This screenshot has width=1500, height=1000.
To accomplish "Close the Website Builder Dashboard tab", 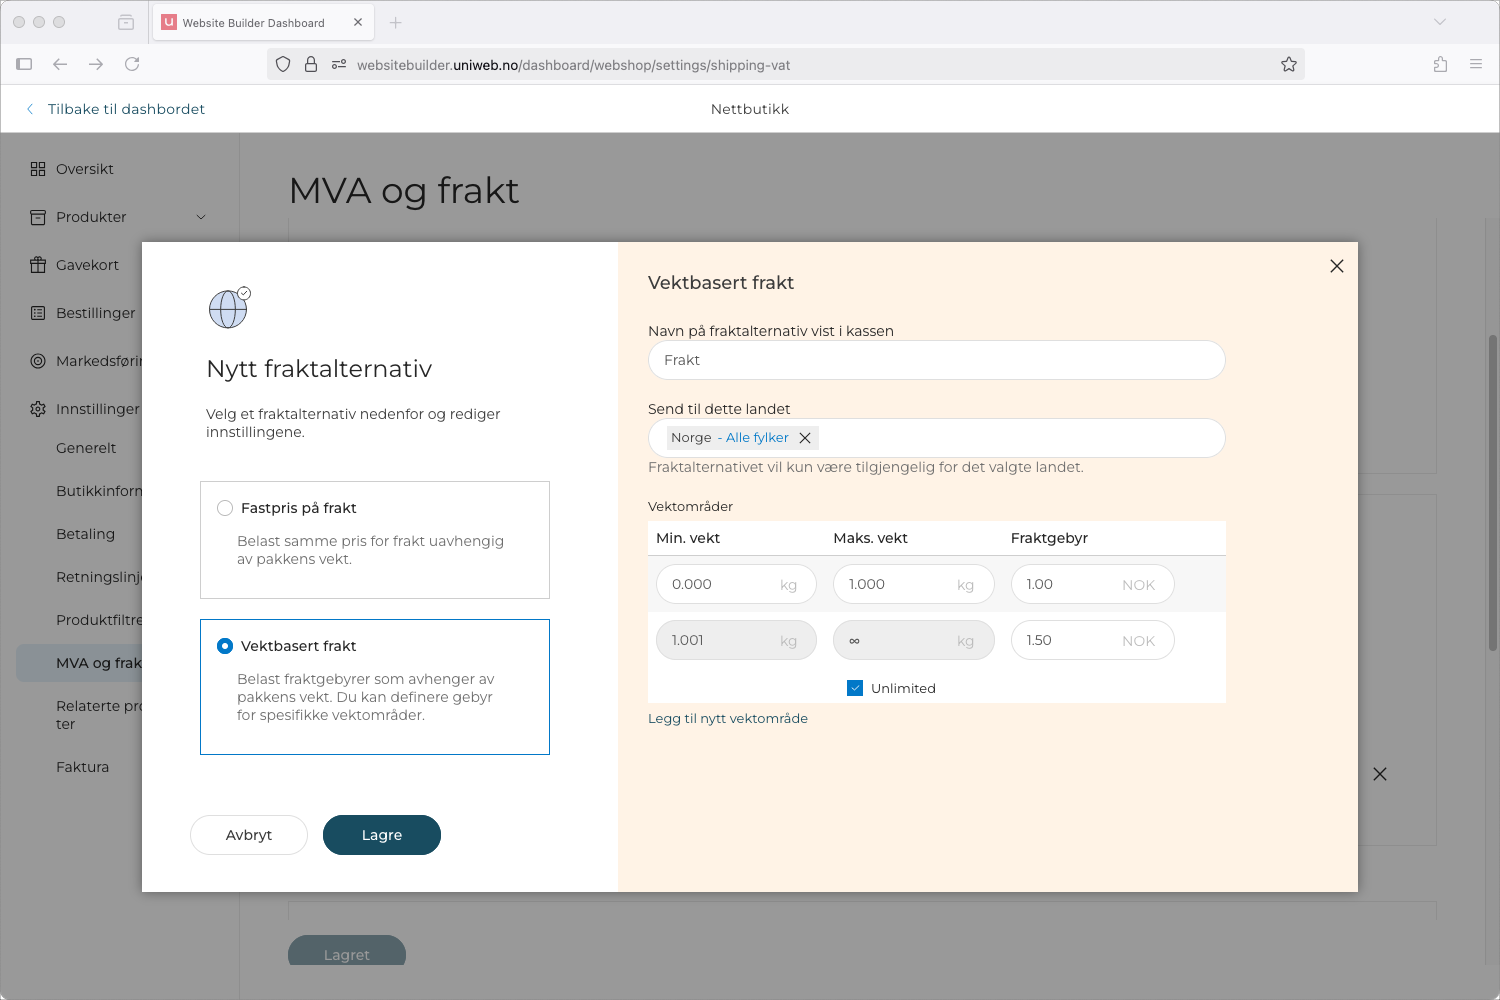I will pyautogui.click(x=358, y=22).
